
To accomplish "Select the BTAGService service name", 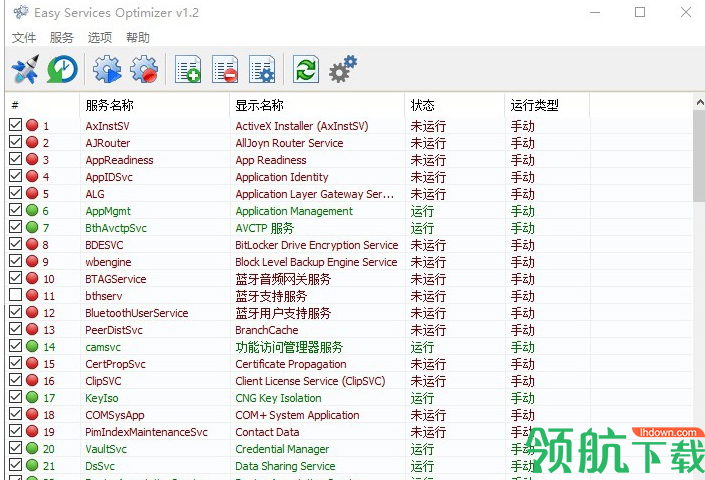I will [x=116, y=279].
